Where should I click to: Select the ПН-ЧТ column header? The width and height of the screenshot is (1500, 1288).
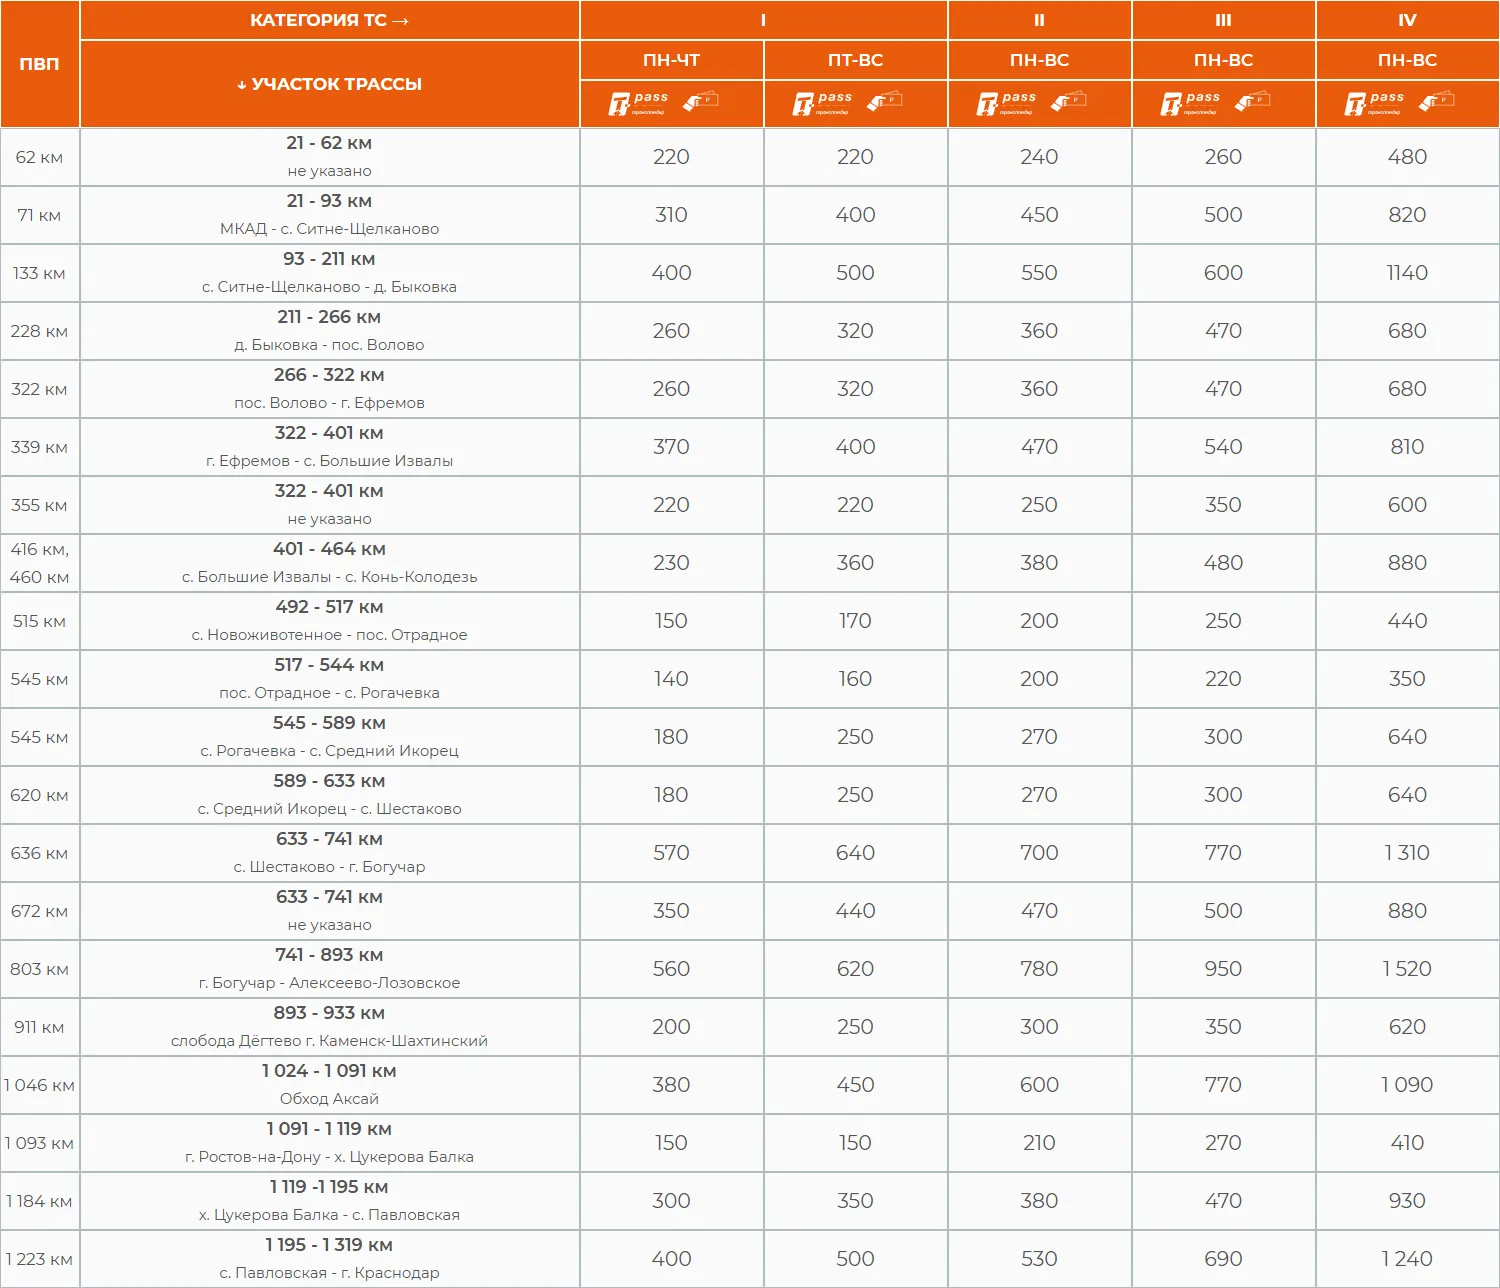click(671, 60)
